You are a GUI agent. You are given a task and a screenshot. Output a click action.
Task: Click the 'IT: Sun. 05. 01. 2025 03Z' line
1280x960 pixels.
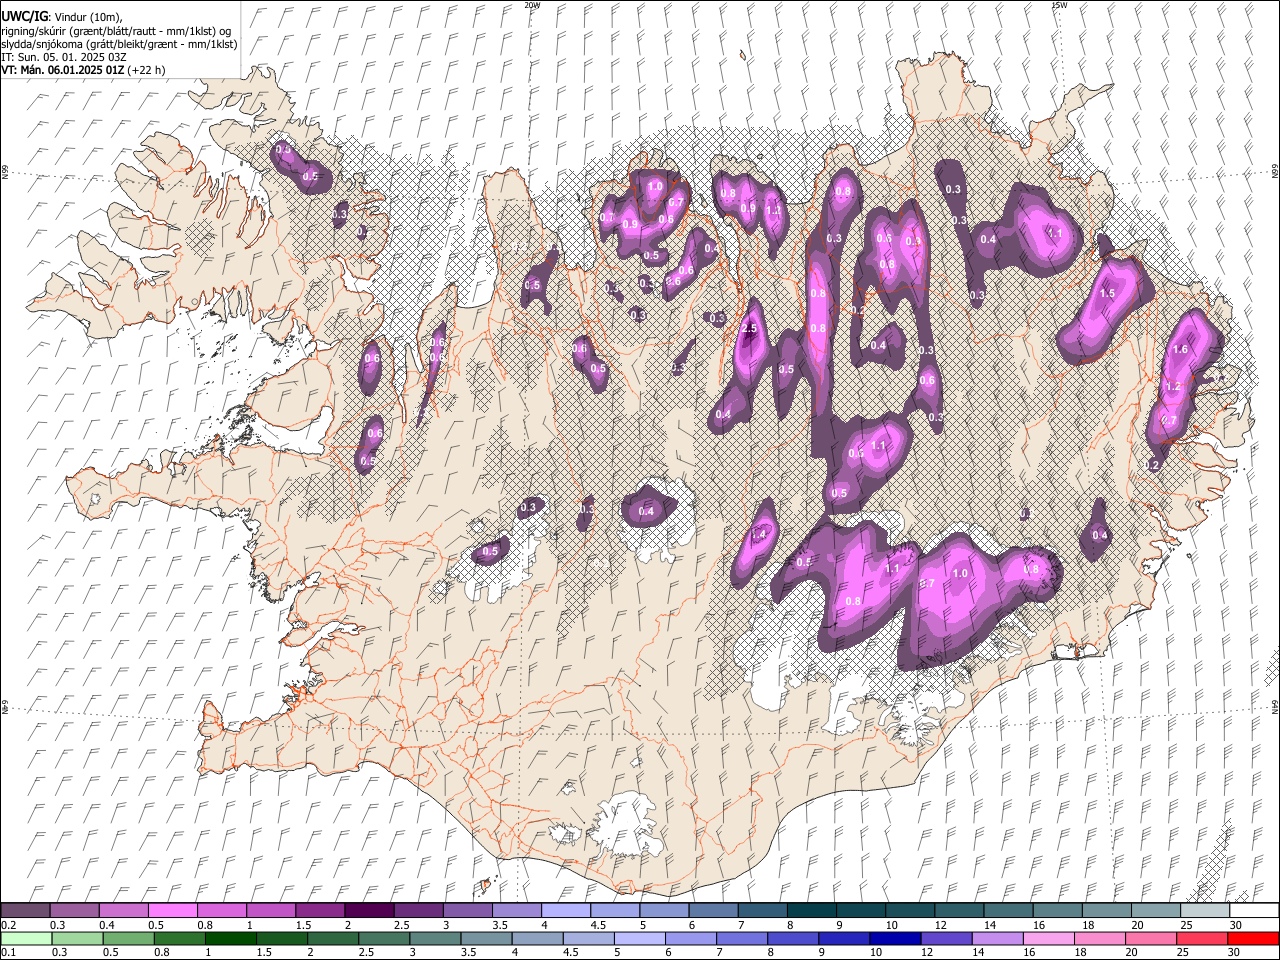click(64, 57)
